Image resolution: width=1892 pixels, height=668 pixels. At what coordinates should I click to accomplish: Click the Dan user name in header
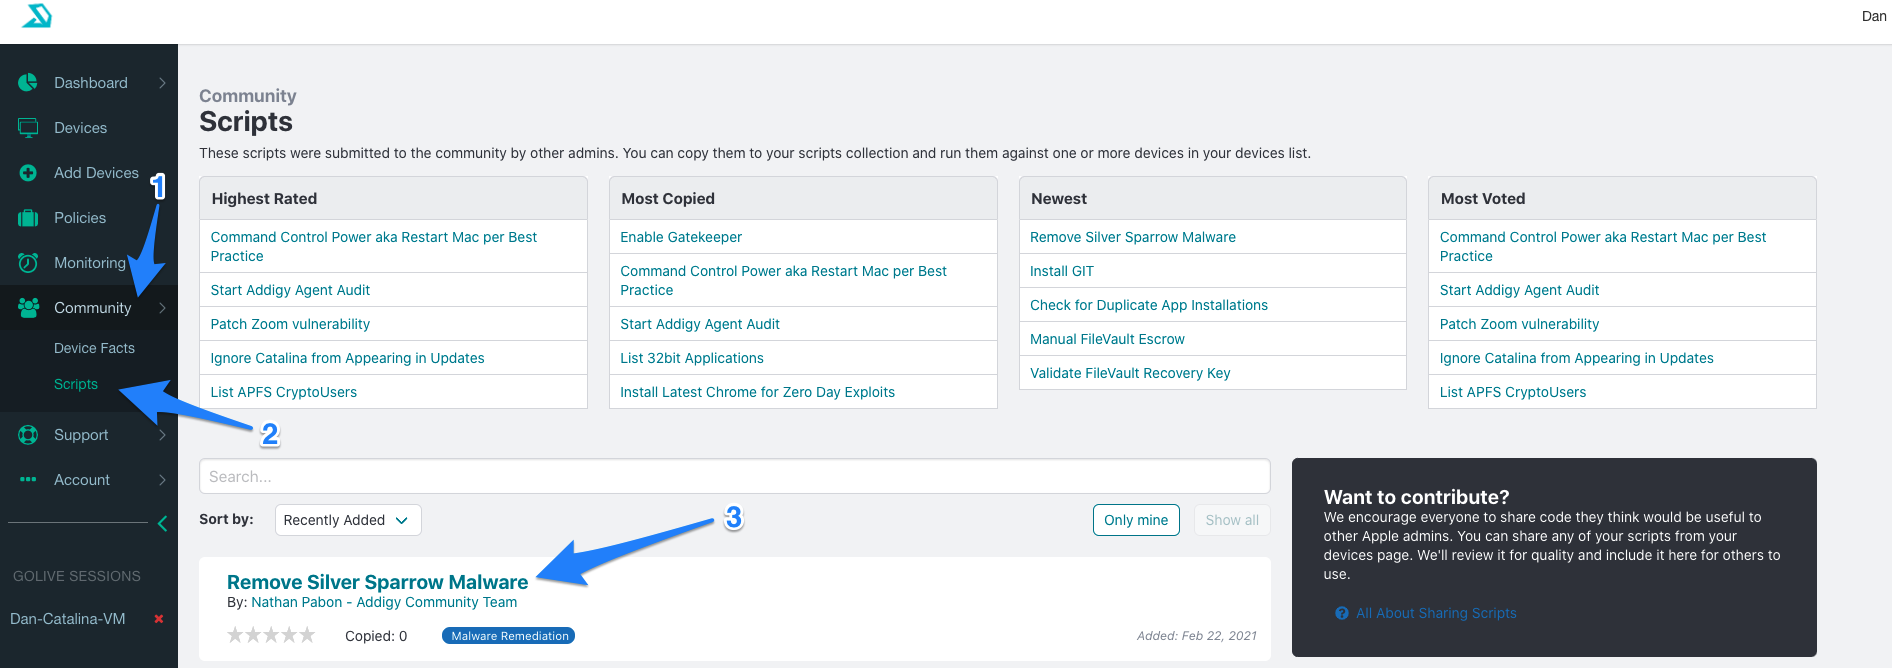[x=1874, y=16]
